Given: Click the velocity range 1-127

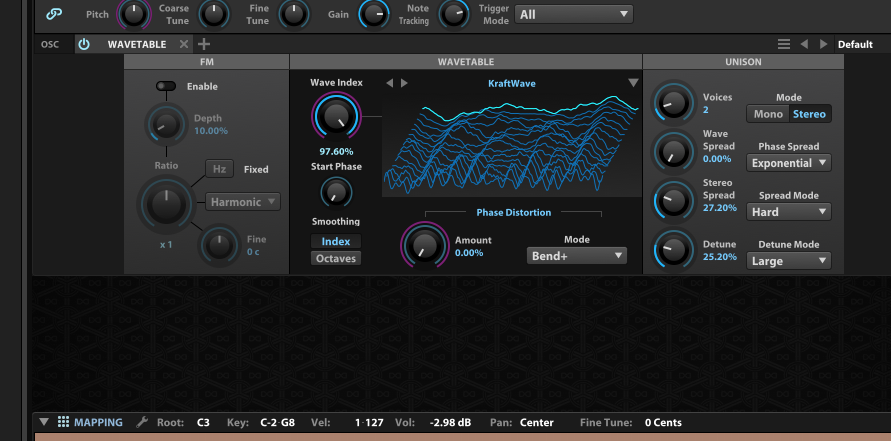Looking at the screenshot, I should pyautogui.click(x=369, y=423).
